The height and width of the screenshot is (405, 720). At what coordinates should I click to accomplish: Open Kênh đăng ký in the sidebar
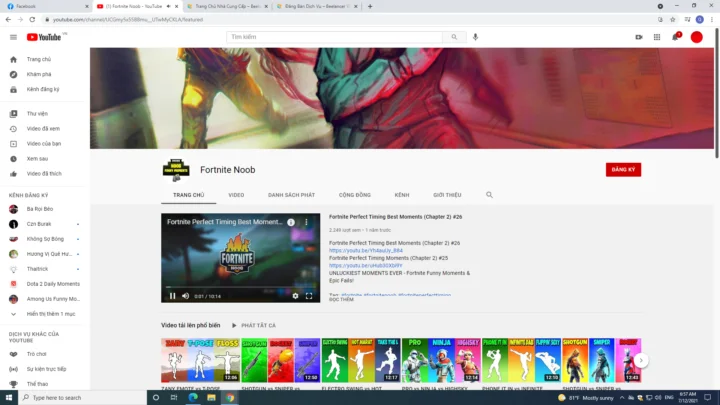point(45,90)
